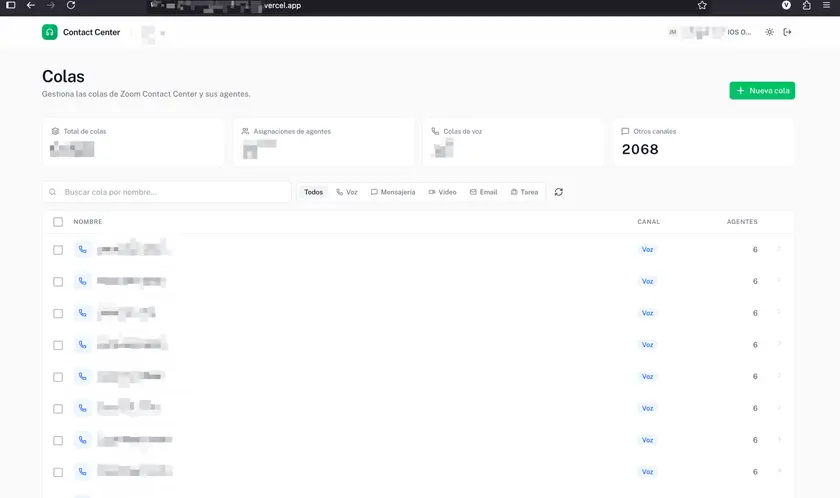The image size is (840, 498).
Task: Show only Video queues tab
Action: click(x=442, y=192)
